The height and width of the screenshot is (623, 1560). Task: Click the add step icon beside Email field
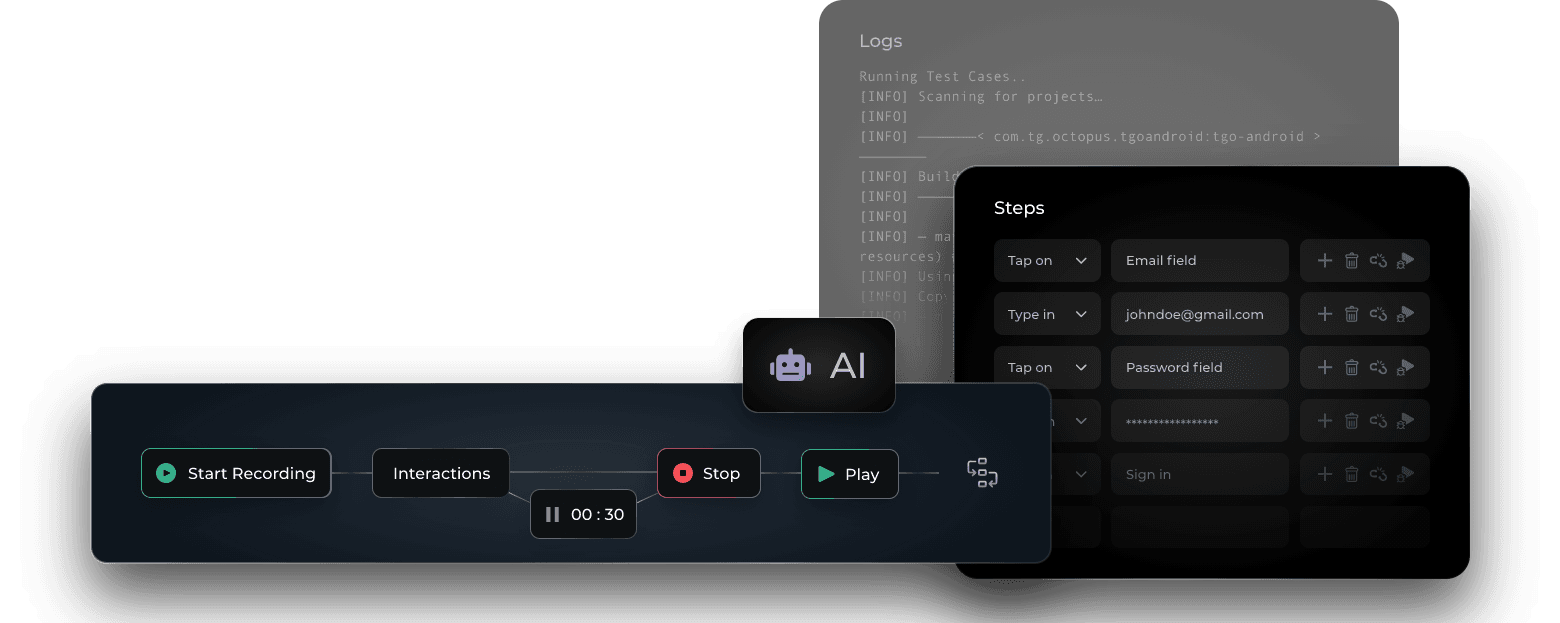1324,260
